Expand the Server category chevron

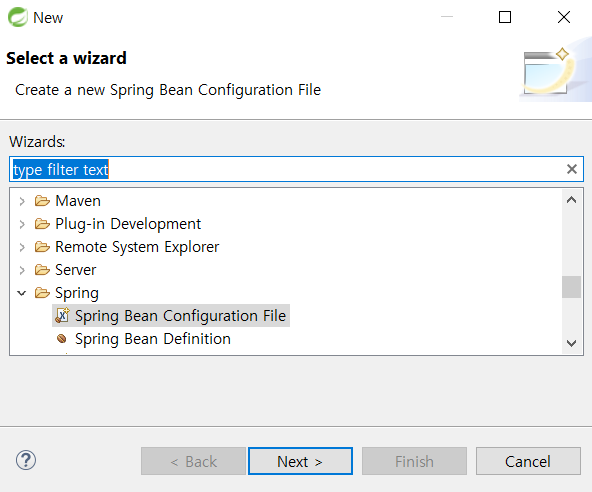[22, 270]
